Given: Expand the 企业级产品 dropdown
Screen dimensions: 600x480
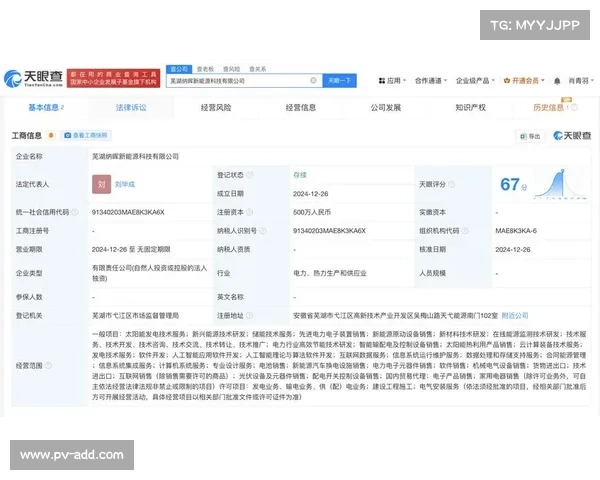Looking at the screenshot, I should [475, 81].
